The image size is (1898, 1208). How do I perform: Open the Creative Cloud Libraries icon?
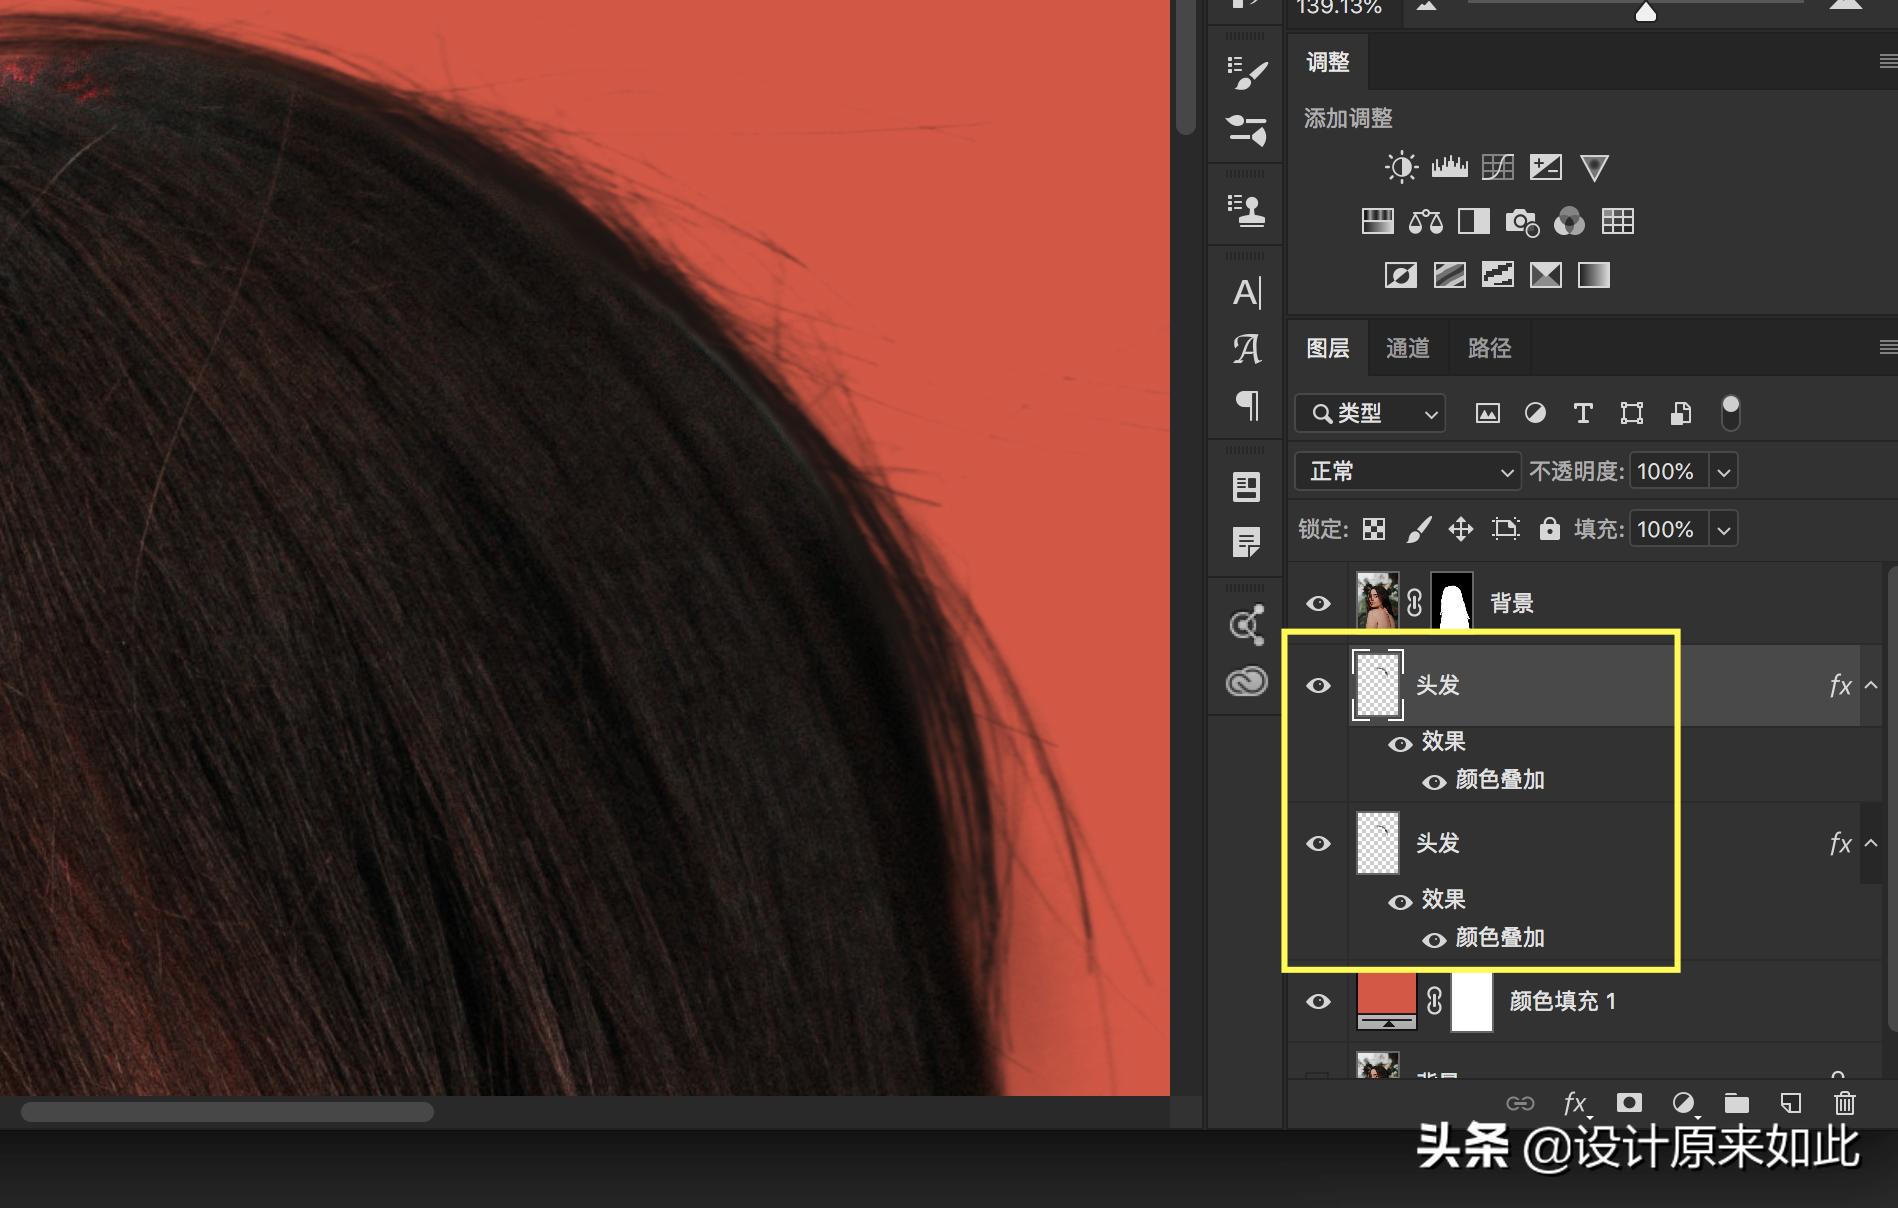click(x=1247, y=682)
